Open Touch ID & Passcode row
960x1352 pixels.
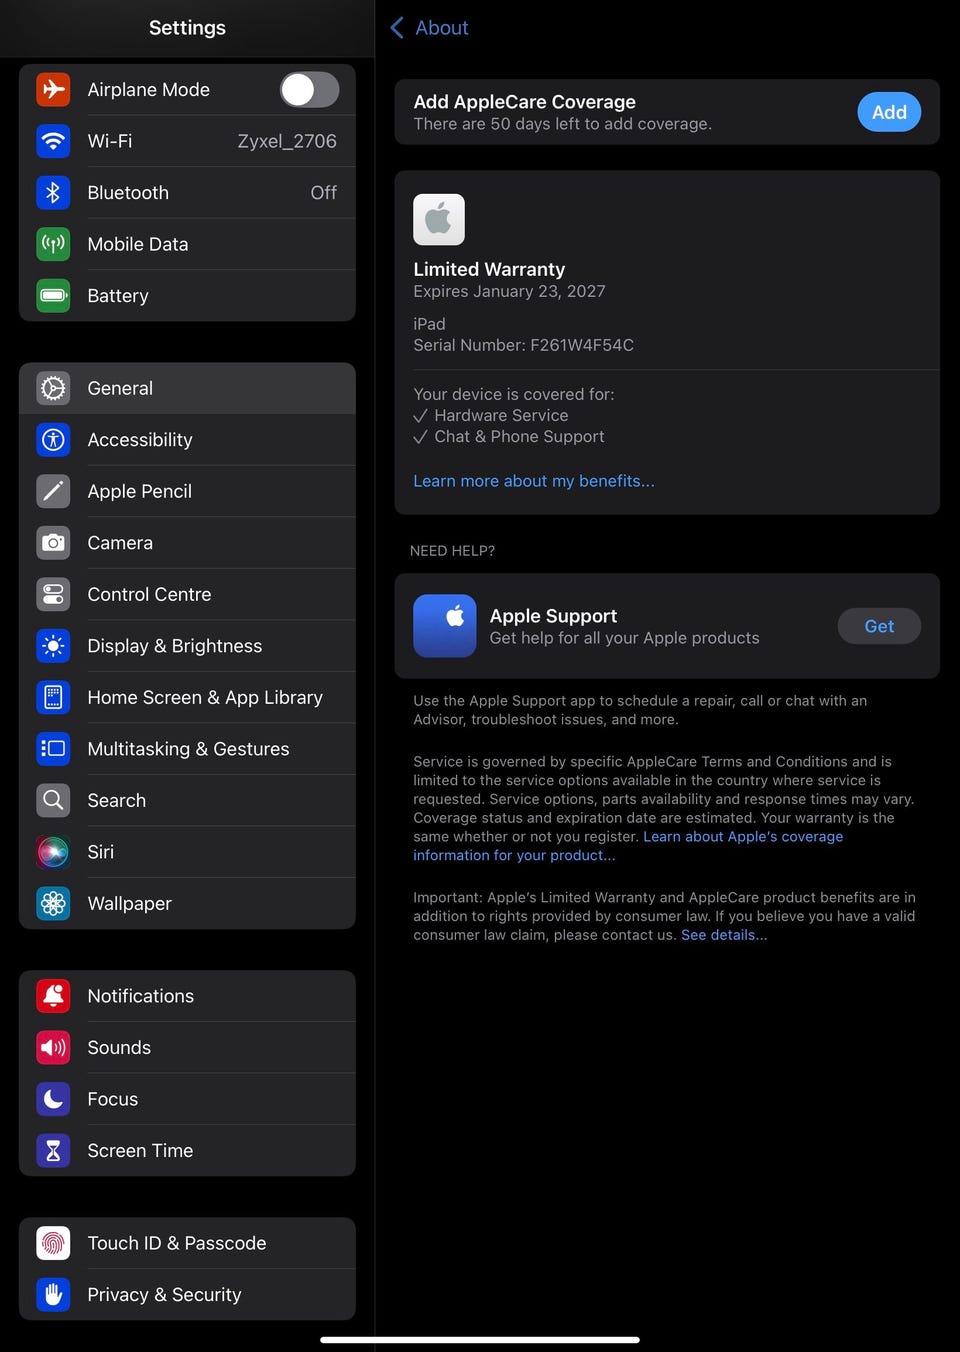tap(187, 1243)
